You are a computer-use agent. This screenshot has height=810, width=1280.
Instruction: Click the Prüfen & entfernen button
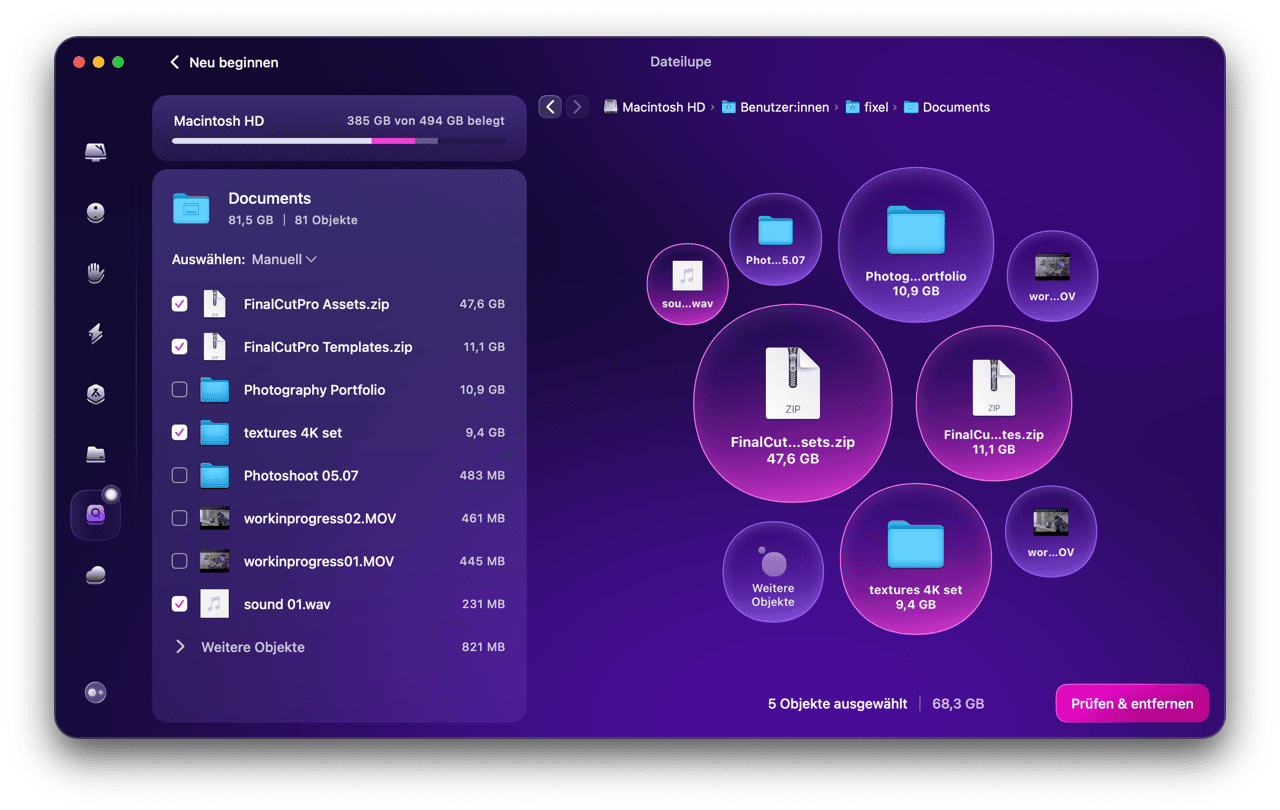(x=1131, y=703)
